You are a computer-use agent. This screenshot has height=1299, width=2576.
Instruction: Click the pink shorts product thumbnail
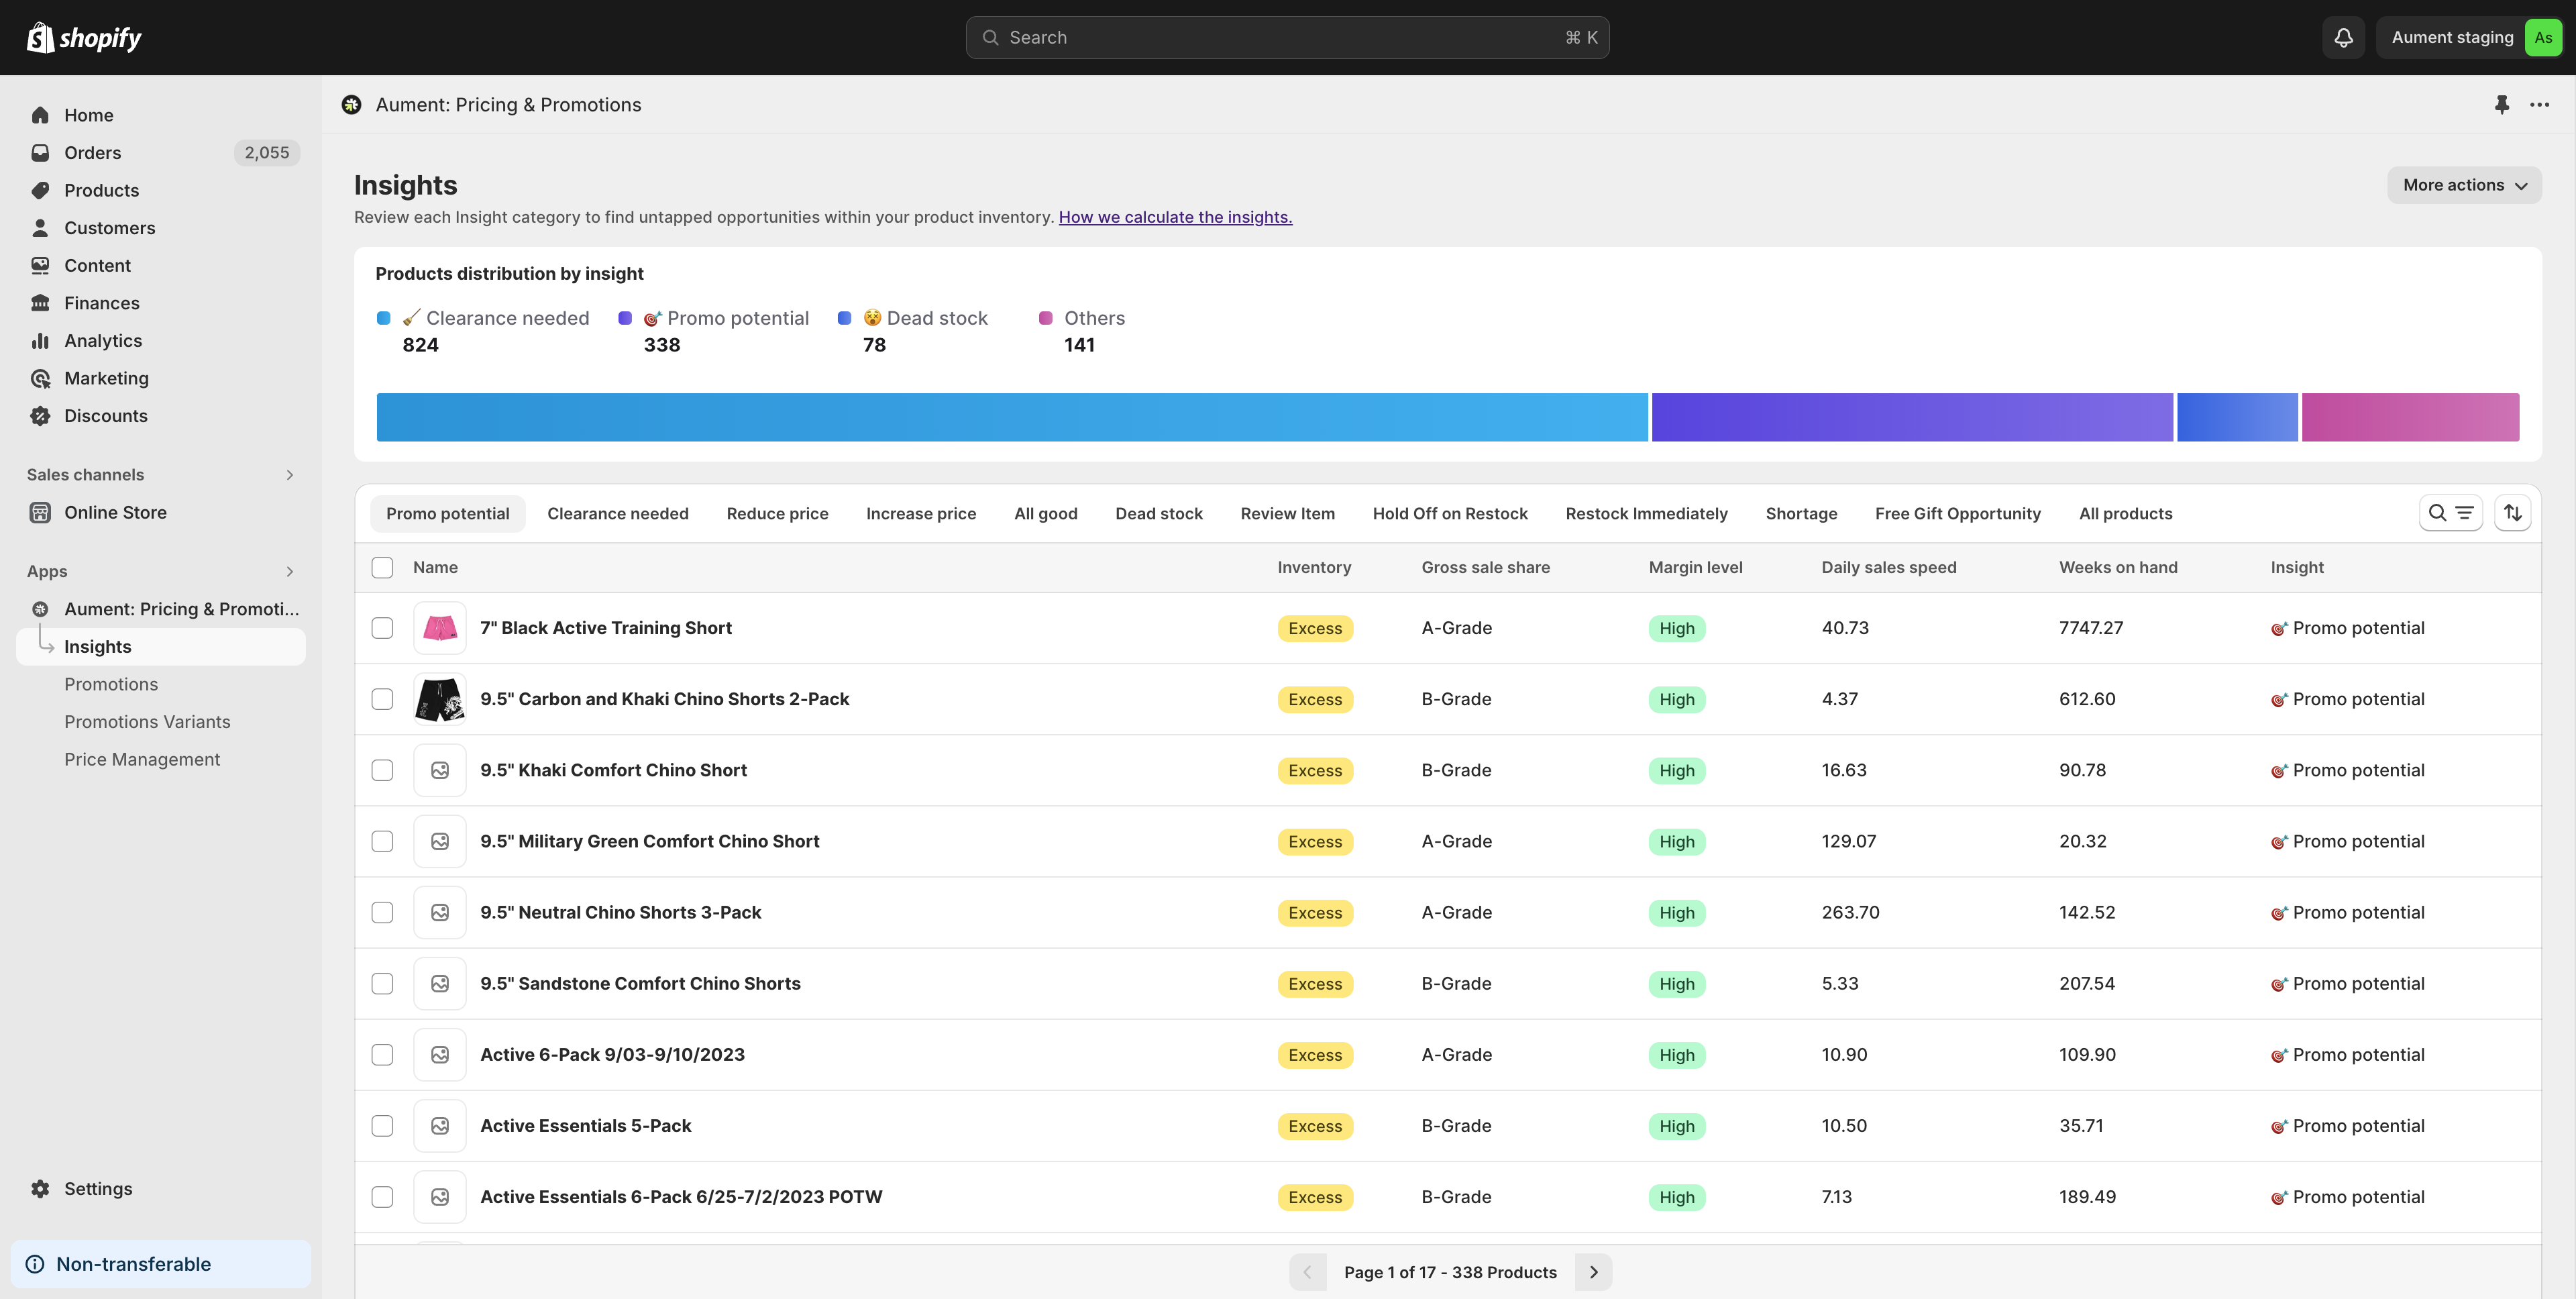click(x=440, y=628)
